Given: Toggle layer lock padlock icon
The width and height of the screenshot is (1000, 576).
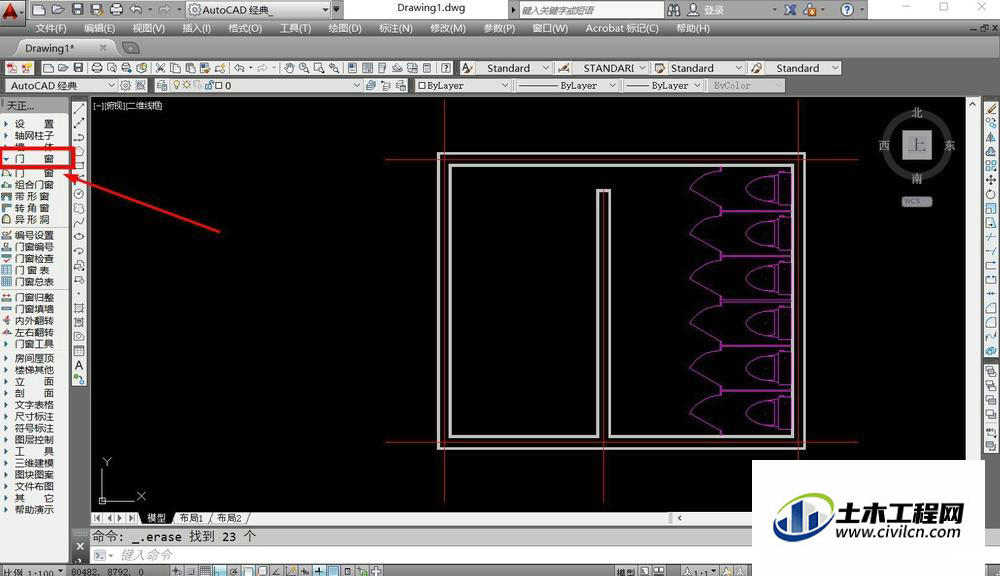Looking at the screenshot, I should [209, 85].
